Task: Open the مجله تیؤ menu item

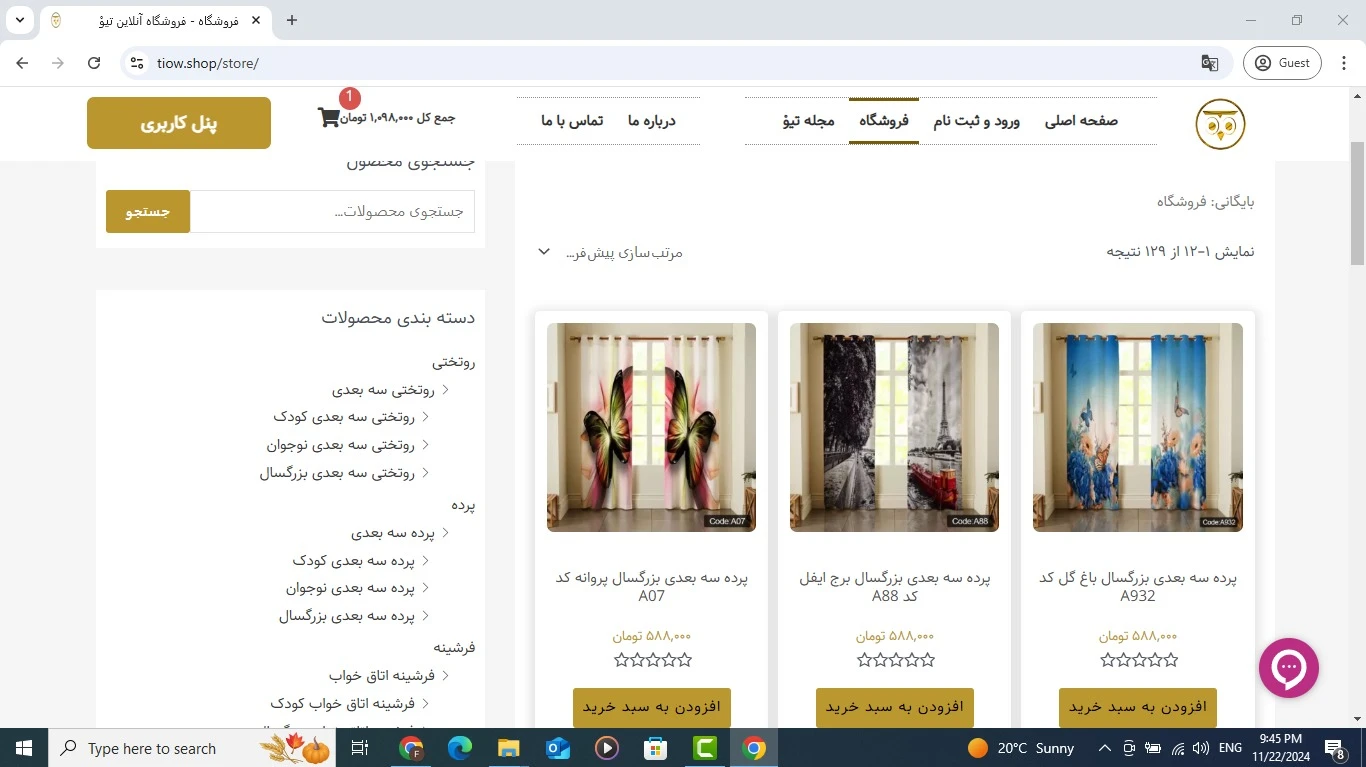Action: pos(808,121)
